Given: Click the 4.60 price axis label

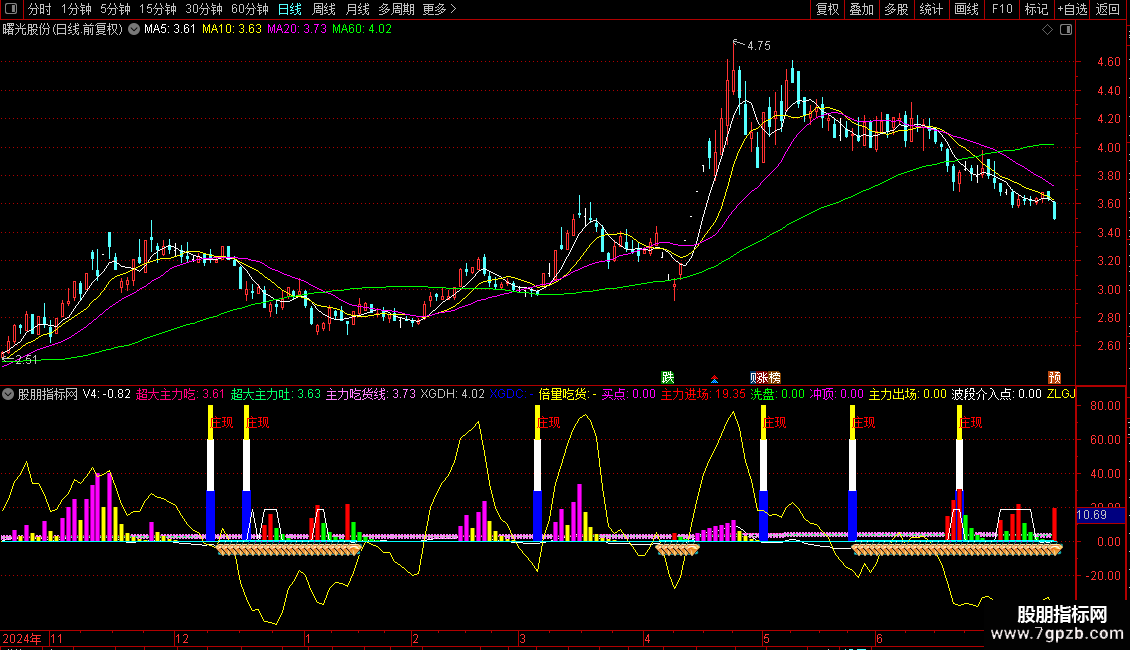Looking at the screenshot, I should pos(1108,62).
